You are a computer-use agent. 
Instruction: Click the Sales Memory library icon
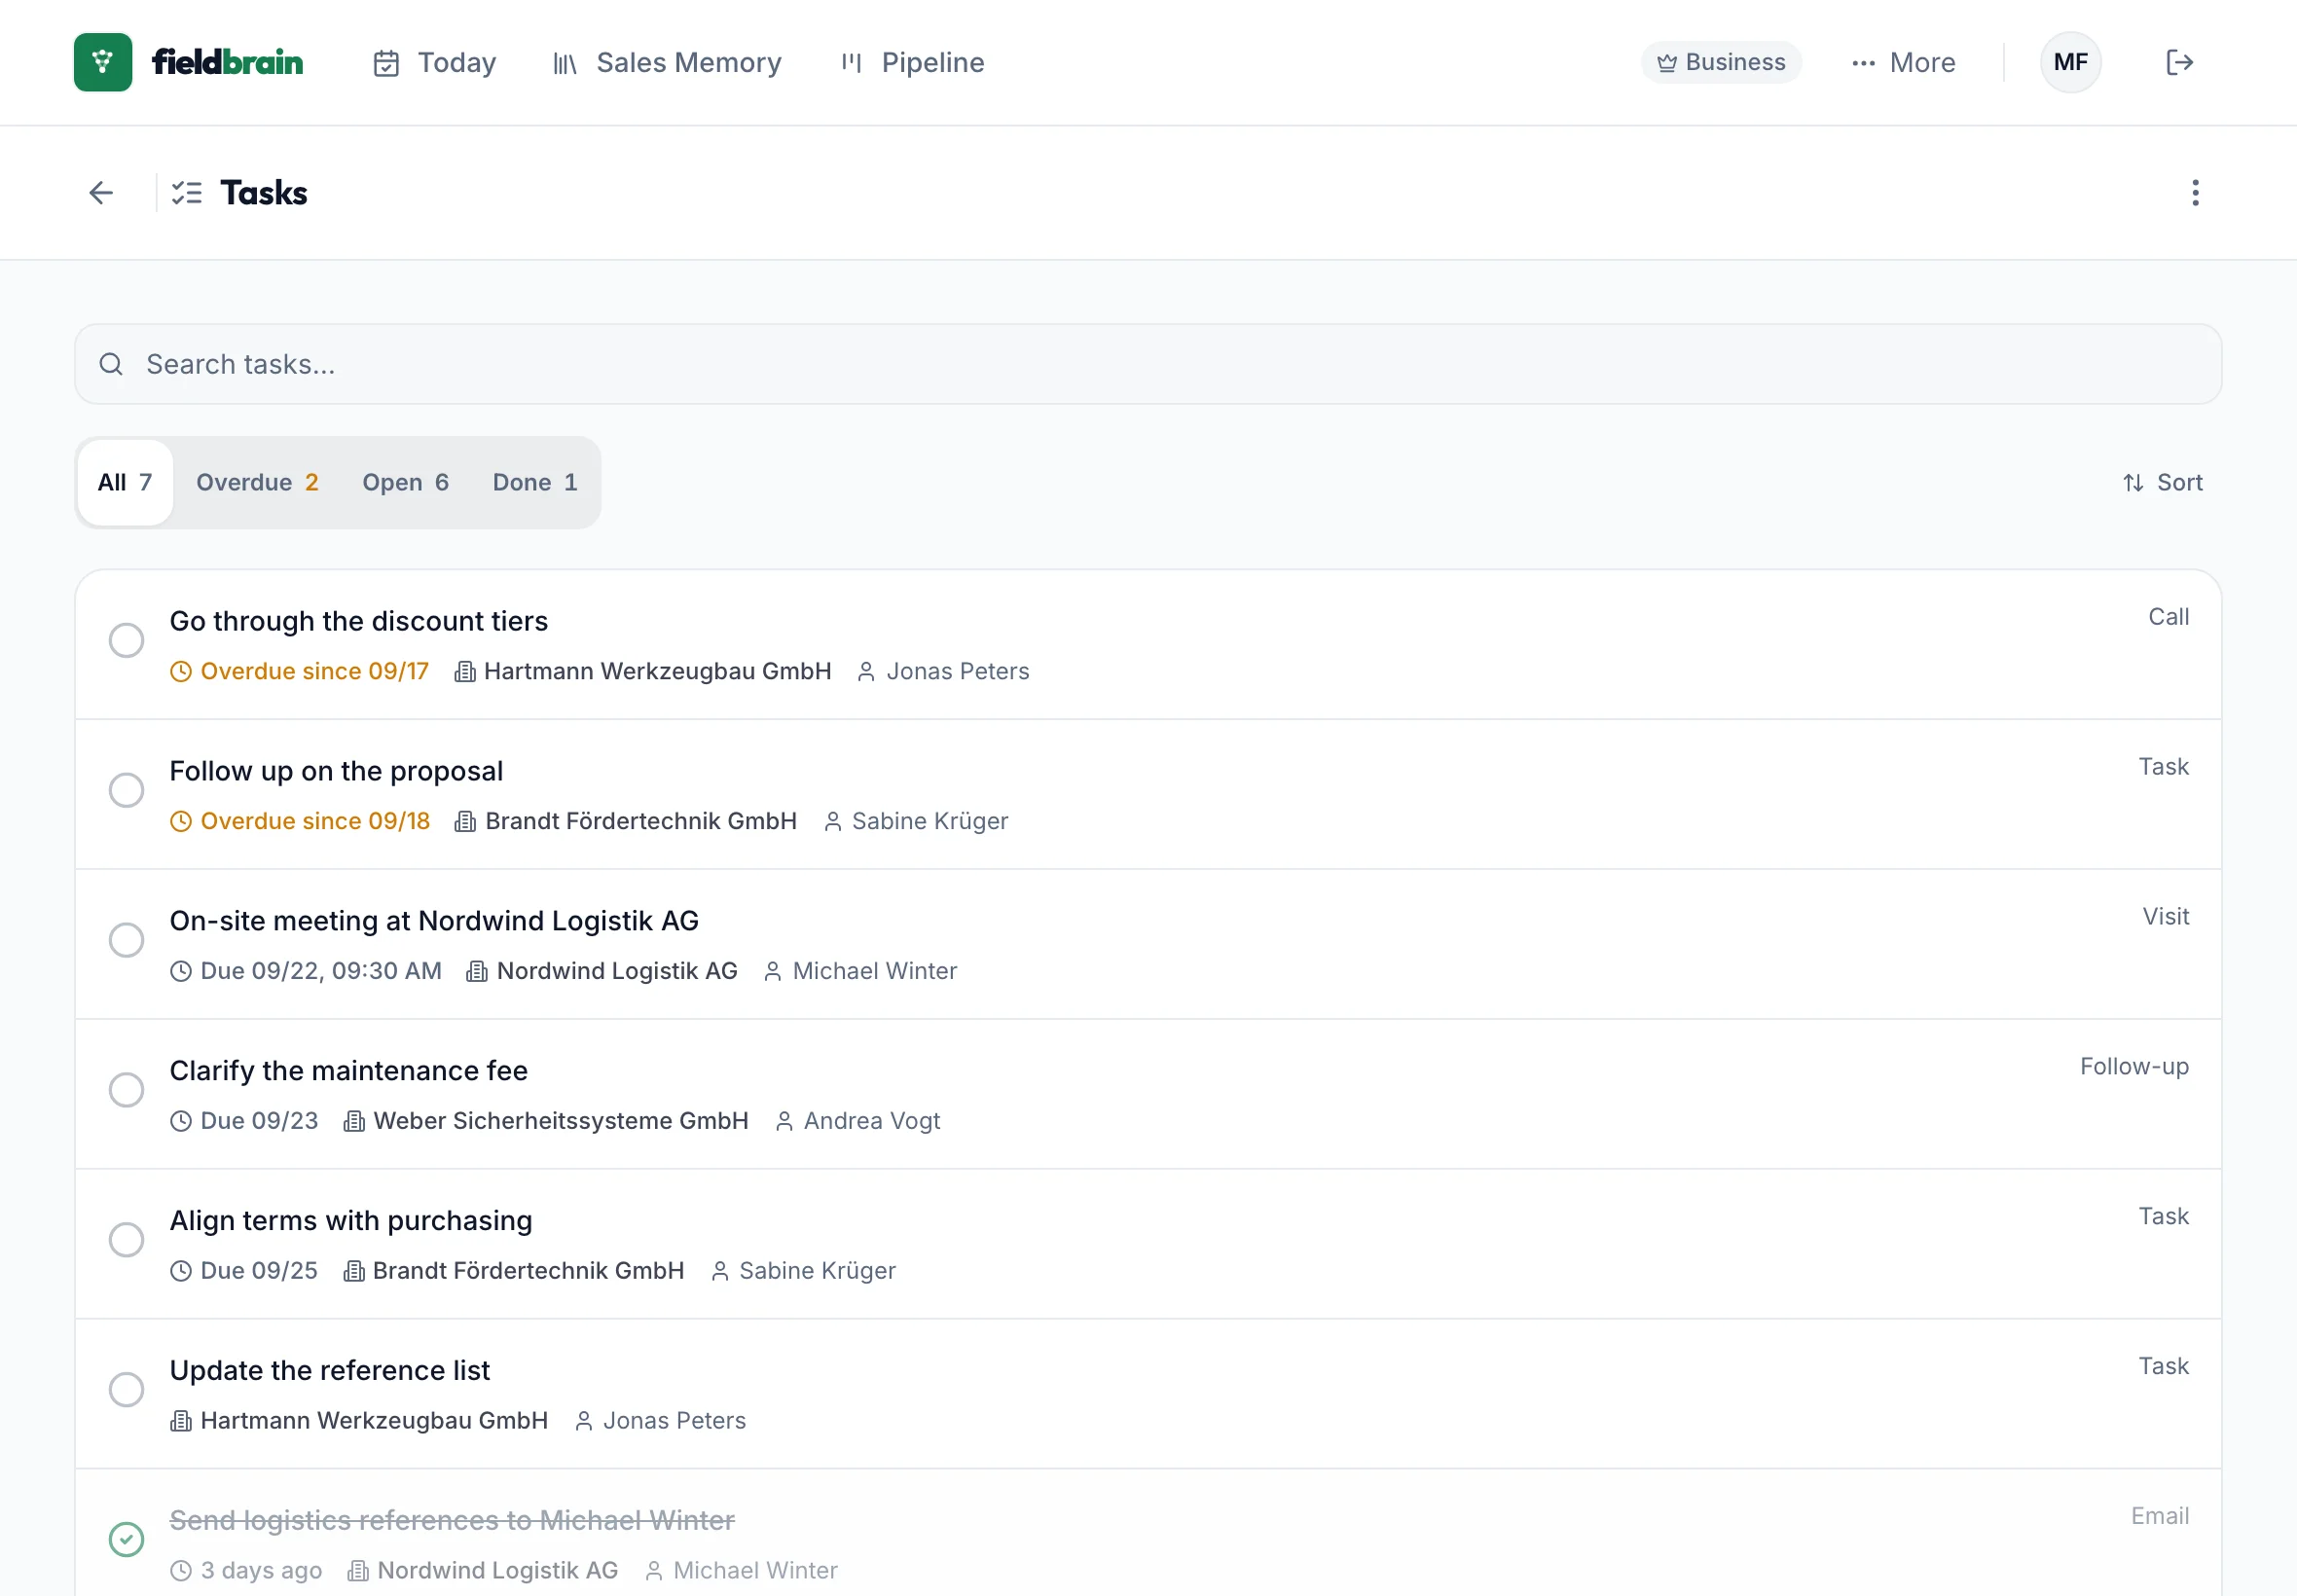(x=565, y=63)
